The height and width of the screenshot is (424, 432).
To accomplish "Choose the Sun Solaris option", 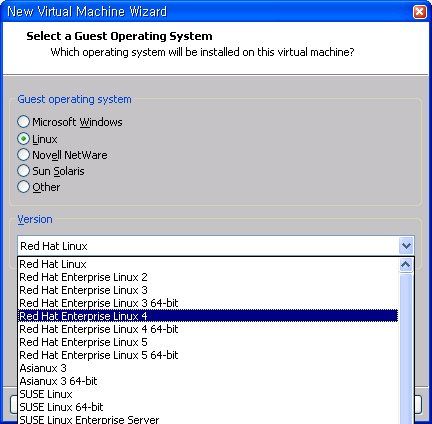I will point(23,171).
